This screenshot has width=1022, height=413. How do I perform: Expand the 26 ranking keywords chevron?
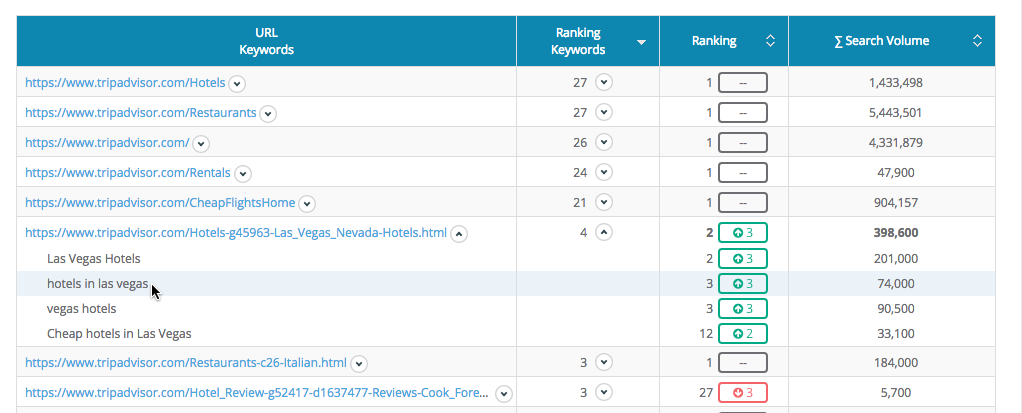click(604, 142)
